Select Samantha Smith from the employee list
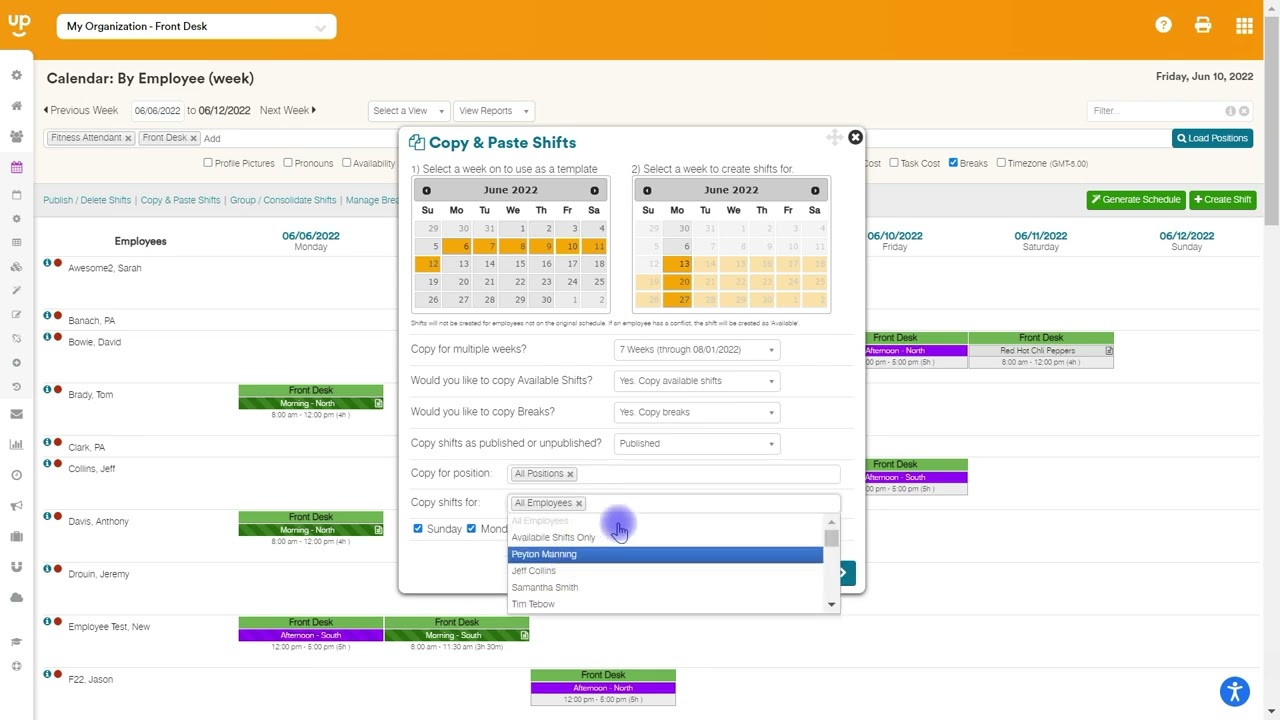Viewport: 1280px width, 720px height. [666, 588]
